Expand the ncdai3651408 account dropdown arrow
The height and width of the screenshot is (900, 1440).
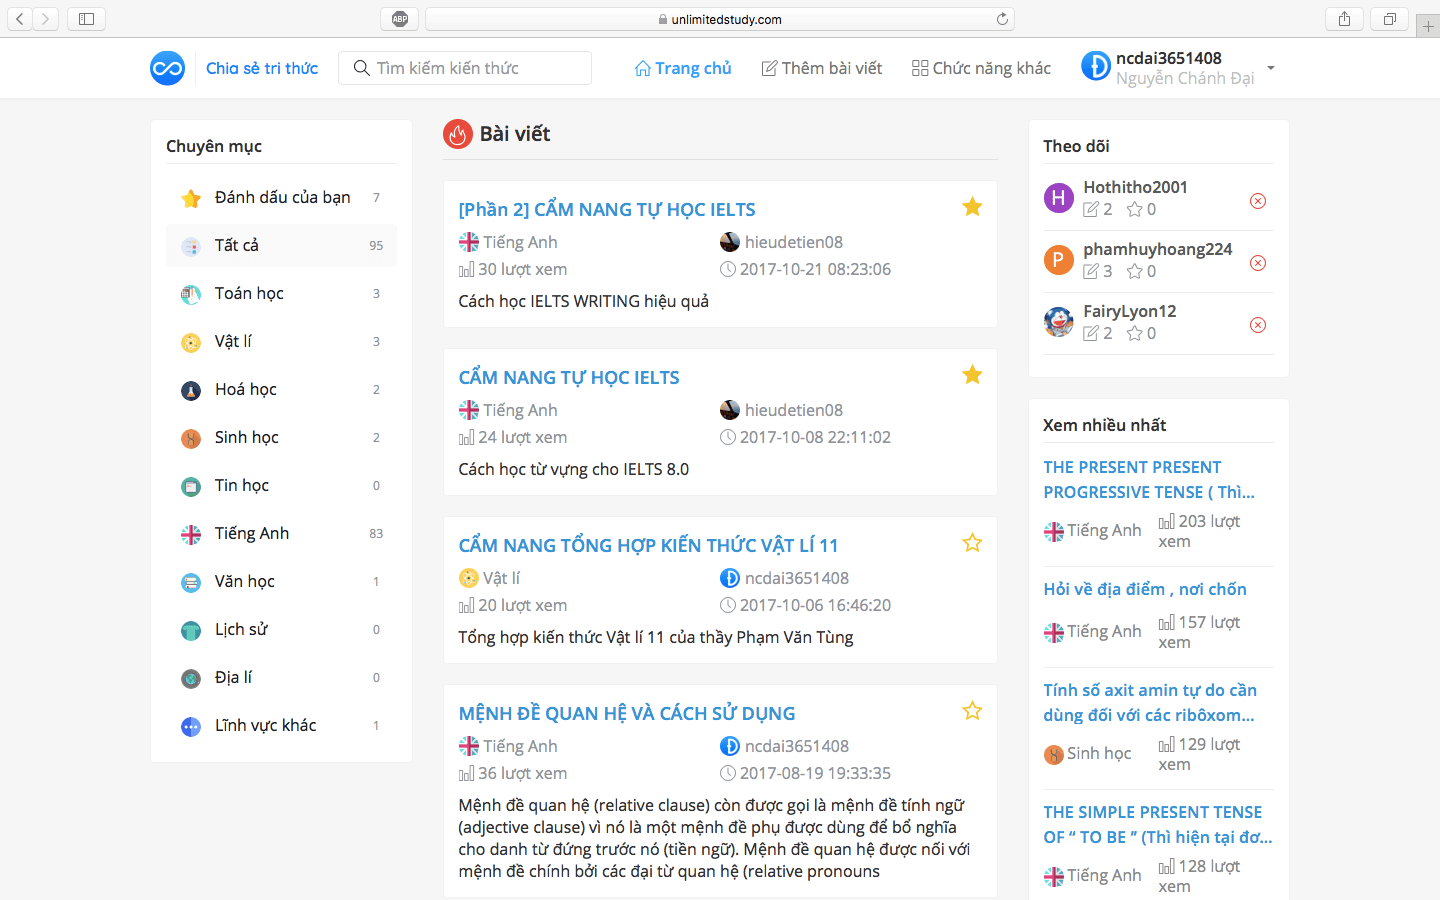tap(1271, 68)
